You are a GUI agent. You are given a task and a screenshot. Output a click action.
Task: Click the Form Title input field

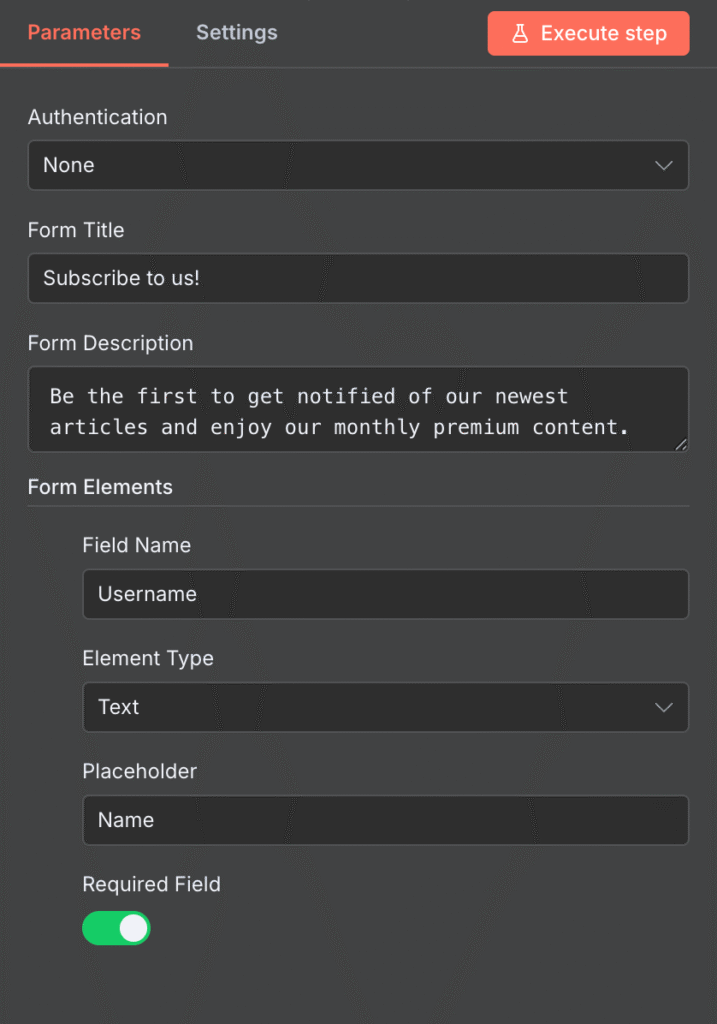pos(357,278)
